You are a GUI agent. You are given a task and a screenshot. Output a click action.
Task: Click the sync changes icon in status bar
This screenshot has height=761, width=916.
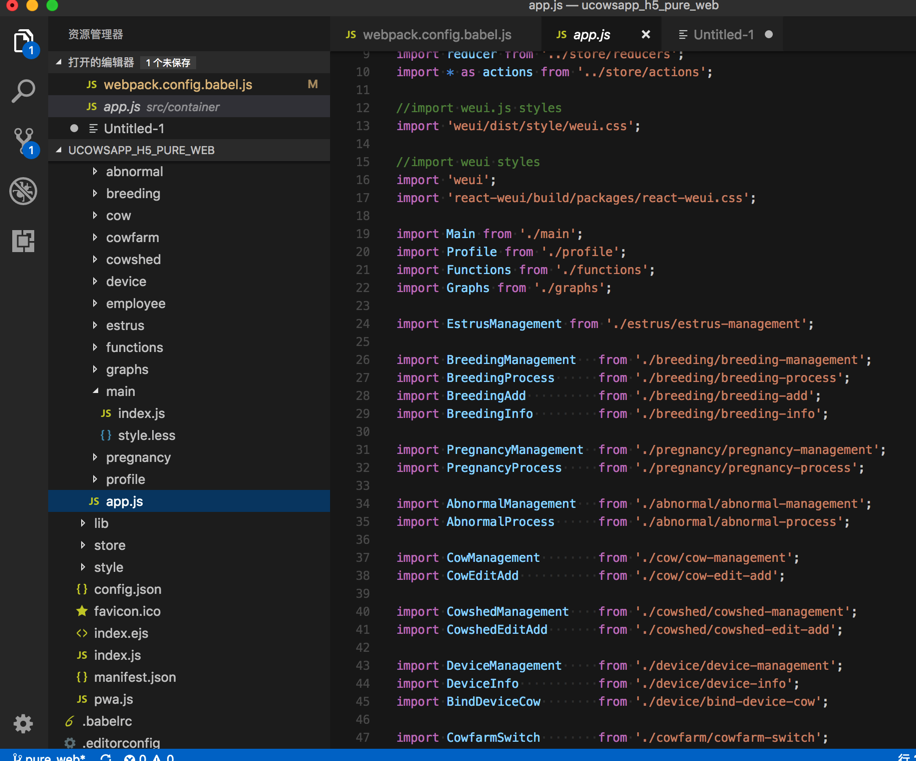point(106,757)
